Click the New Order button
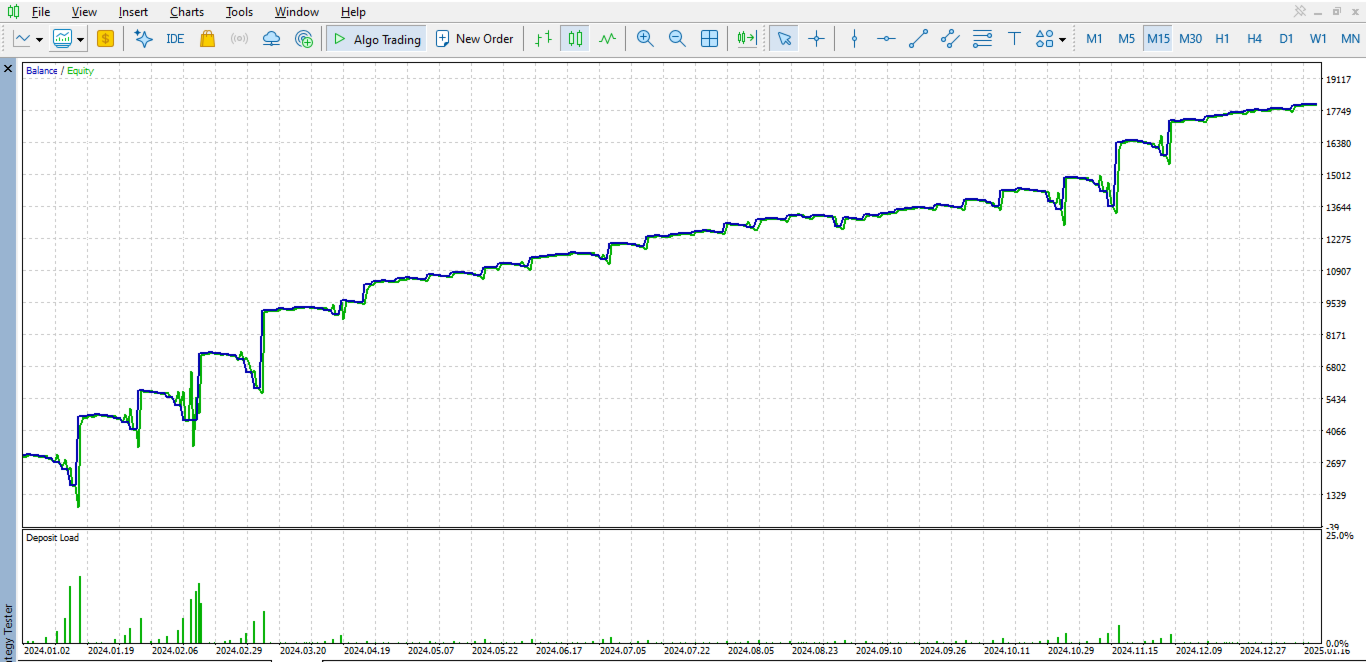 click(x=474, y=39)
